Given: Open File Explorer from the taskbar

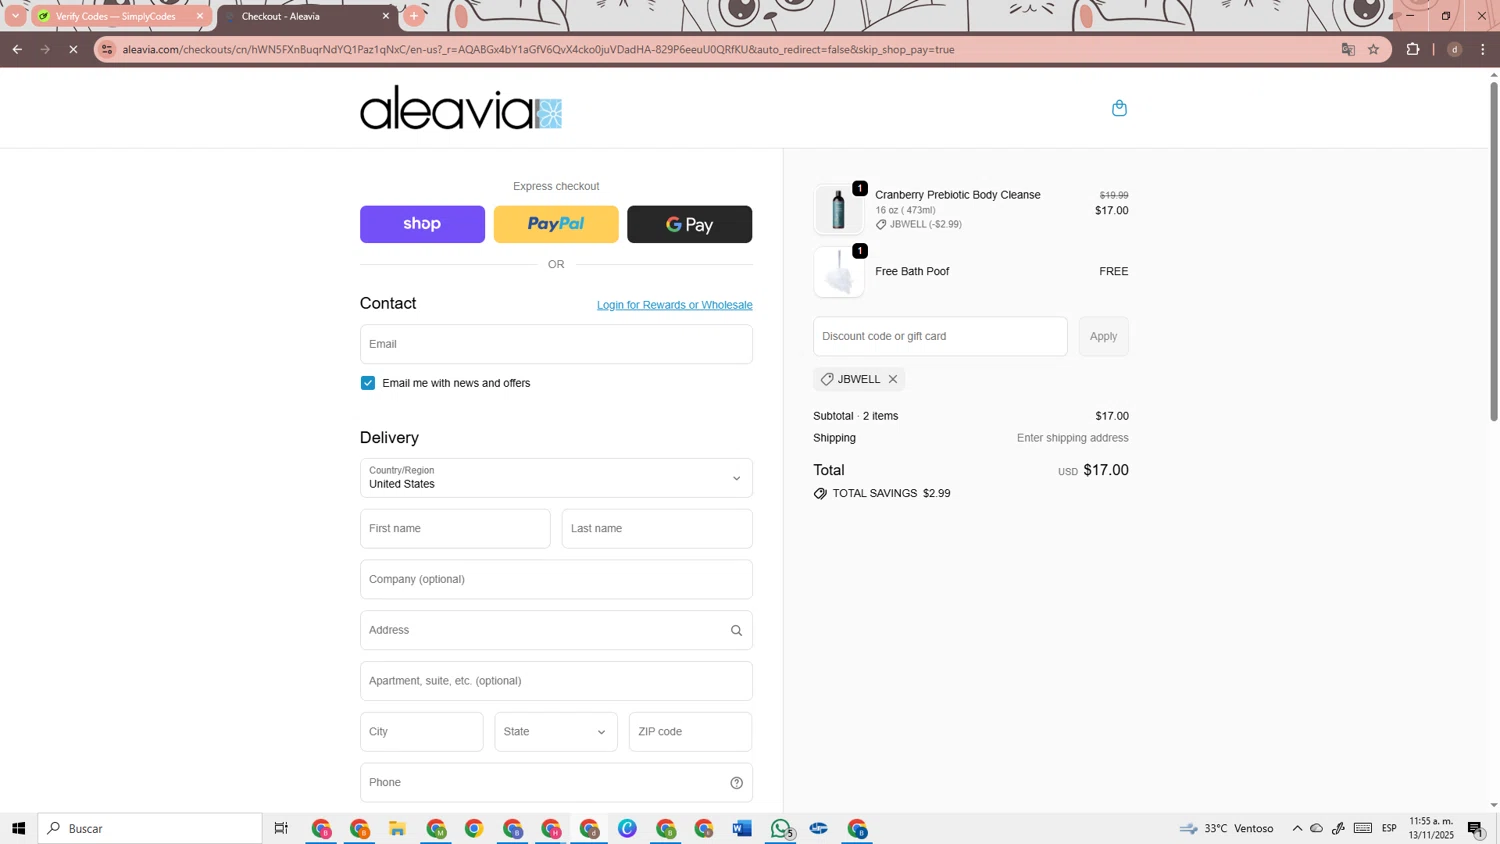Looking at the screenshot, I should [x=397, y=828].
